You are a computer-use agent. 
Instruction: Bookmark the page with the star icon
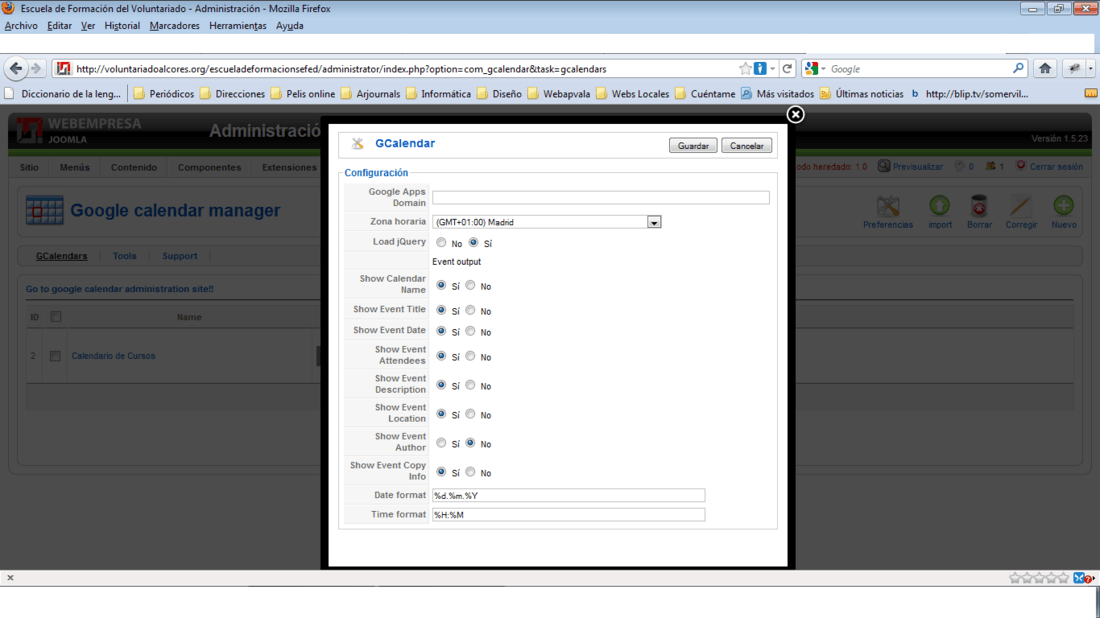coord(745,69)
